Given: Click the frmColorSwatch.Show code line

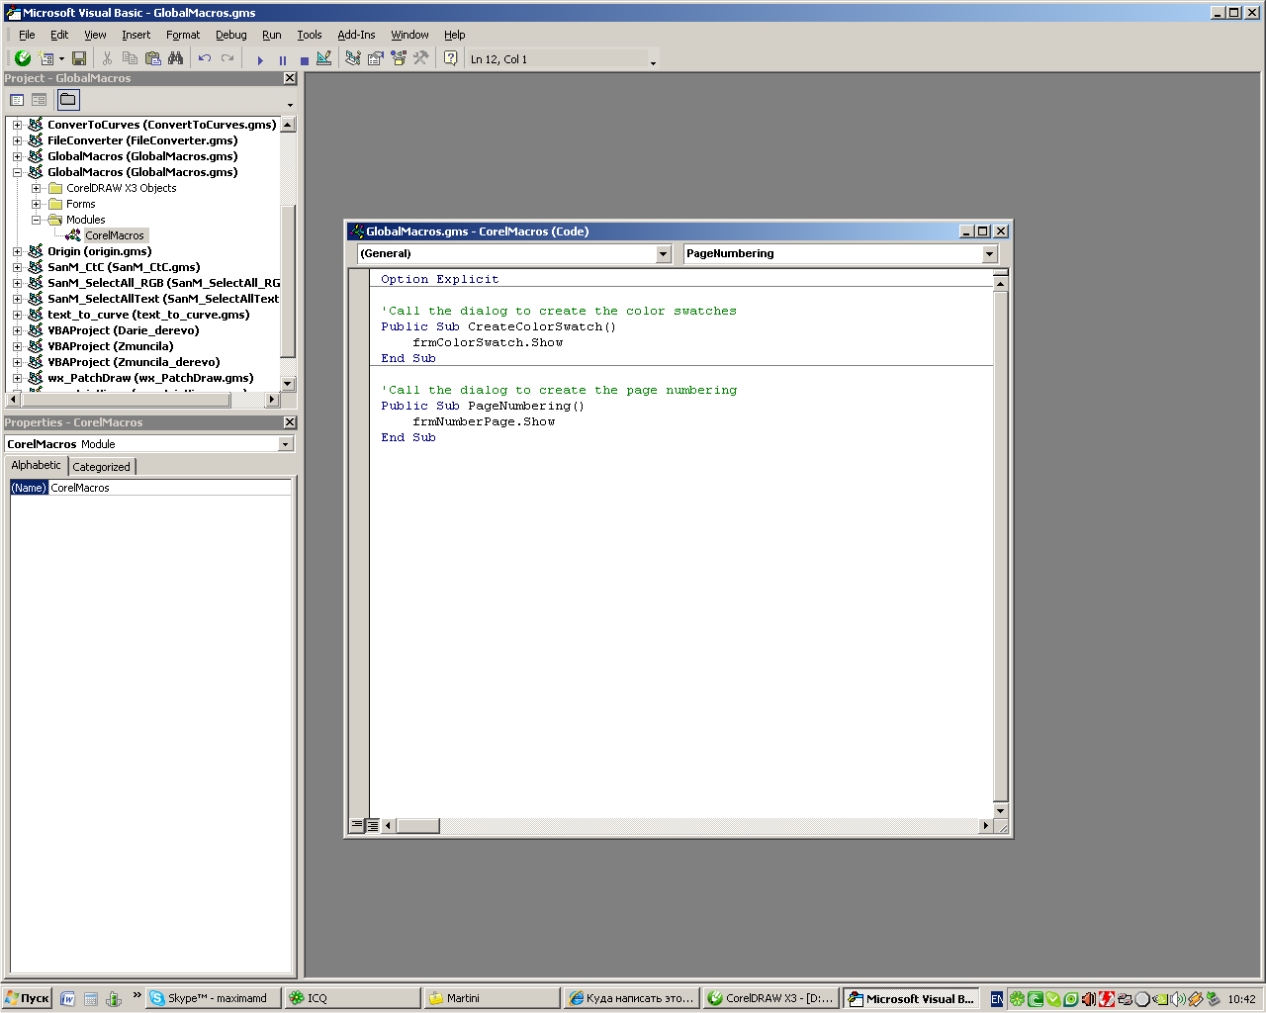Looking at the screenshot, I should pyautogui.click(x=488, y=342).
